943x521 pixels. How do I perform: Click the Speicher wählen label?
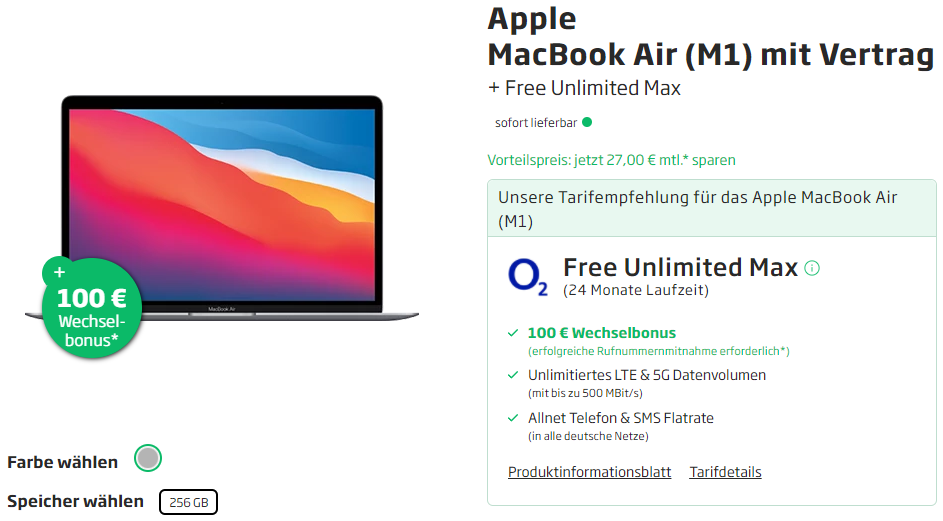[x=75, y=501]
